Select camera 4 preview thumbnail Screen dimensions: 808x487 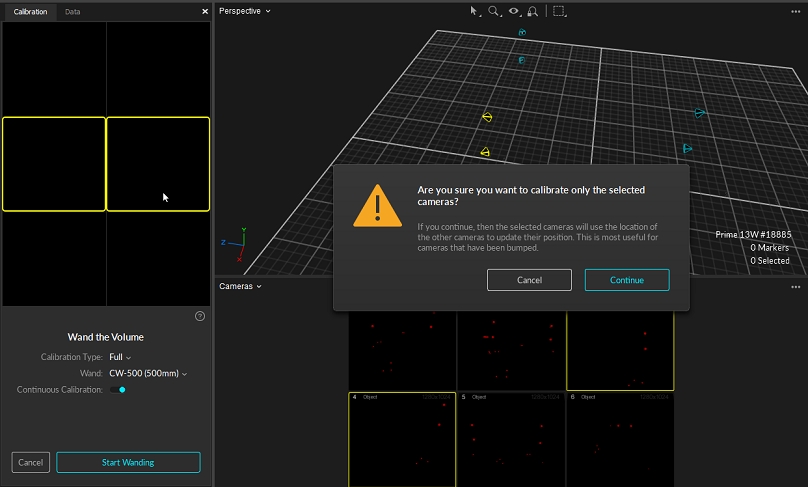point(401,438)
